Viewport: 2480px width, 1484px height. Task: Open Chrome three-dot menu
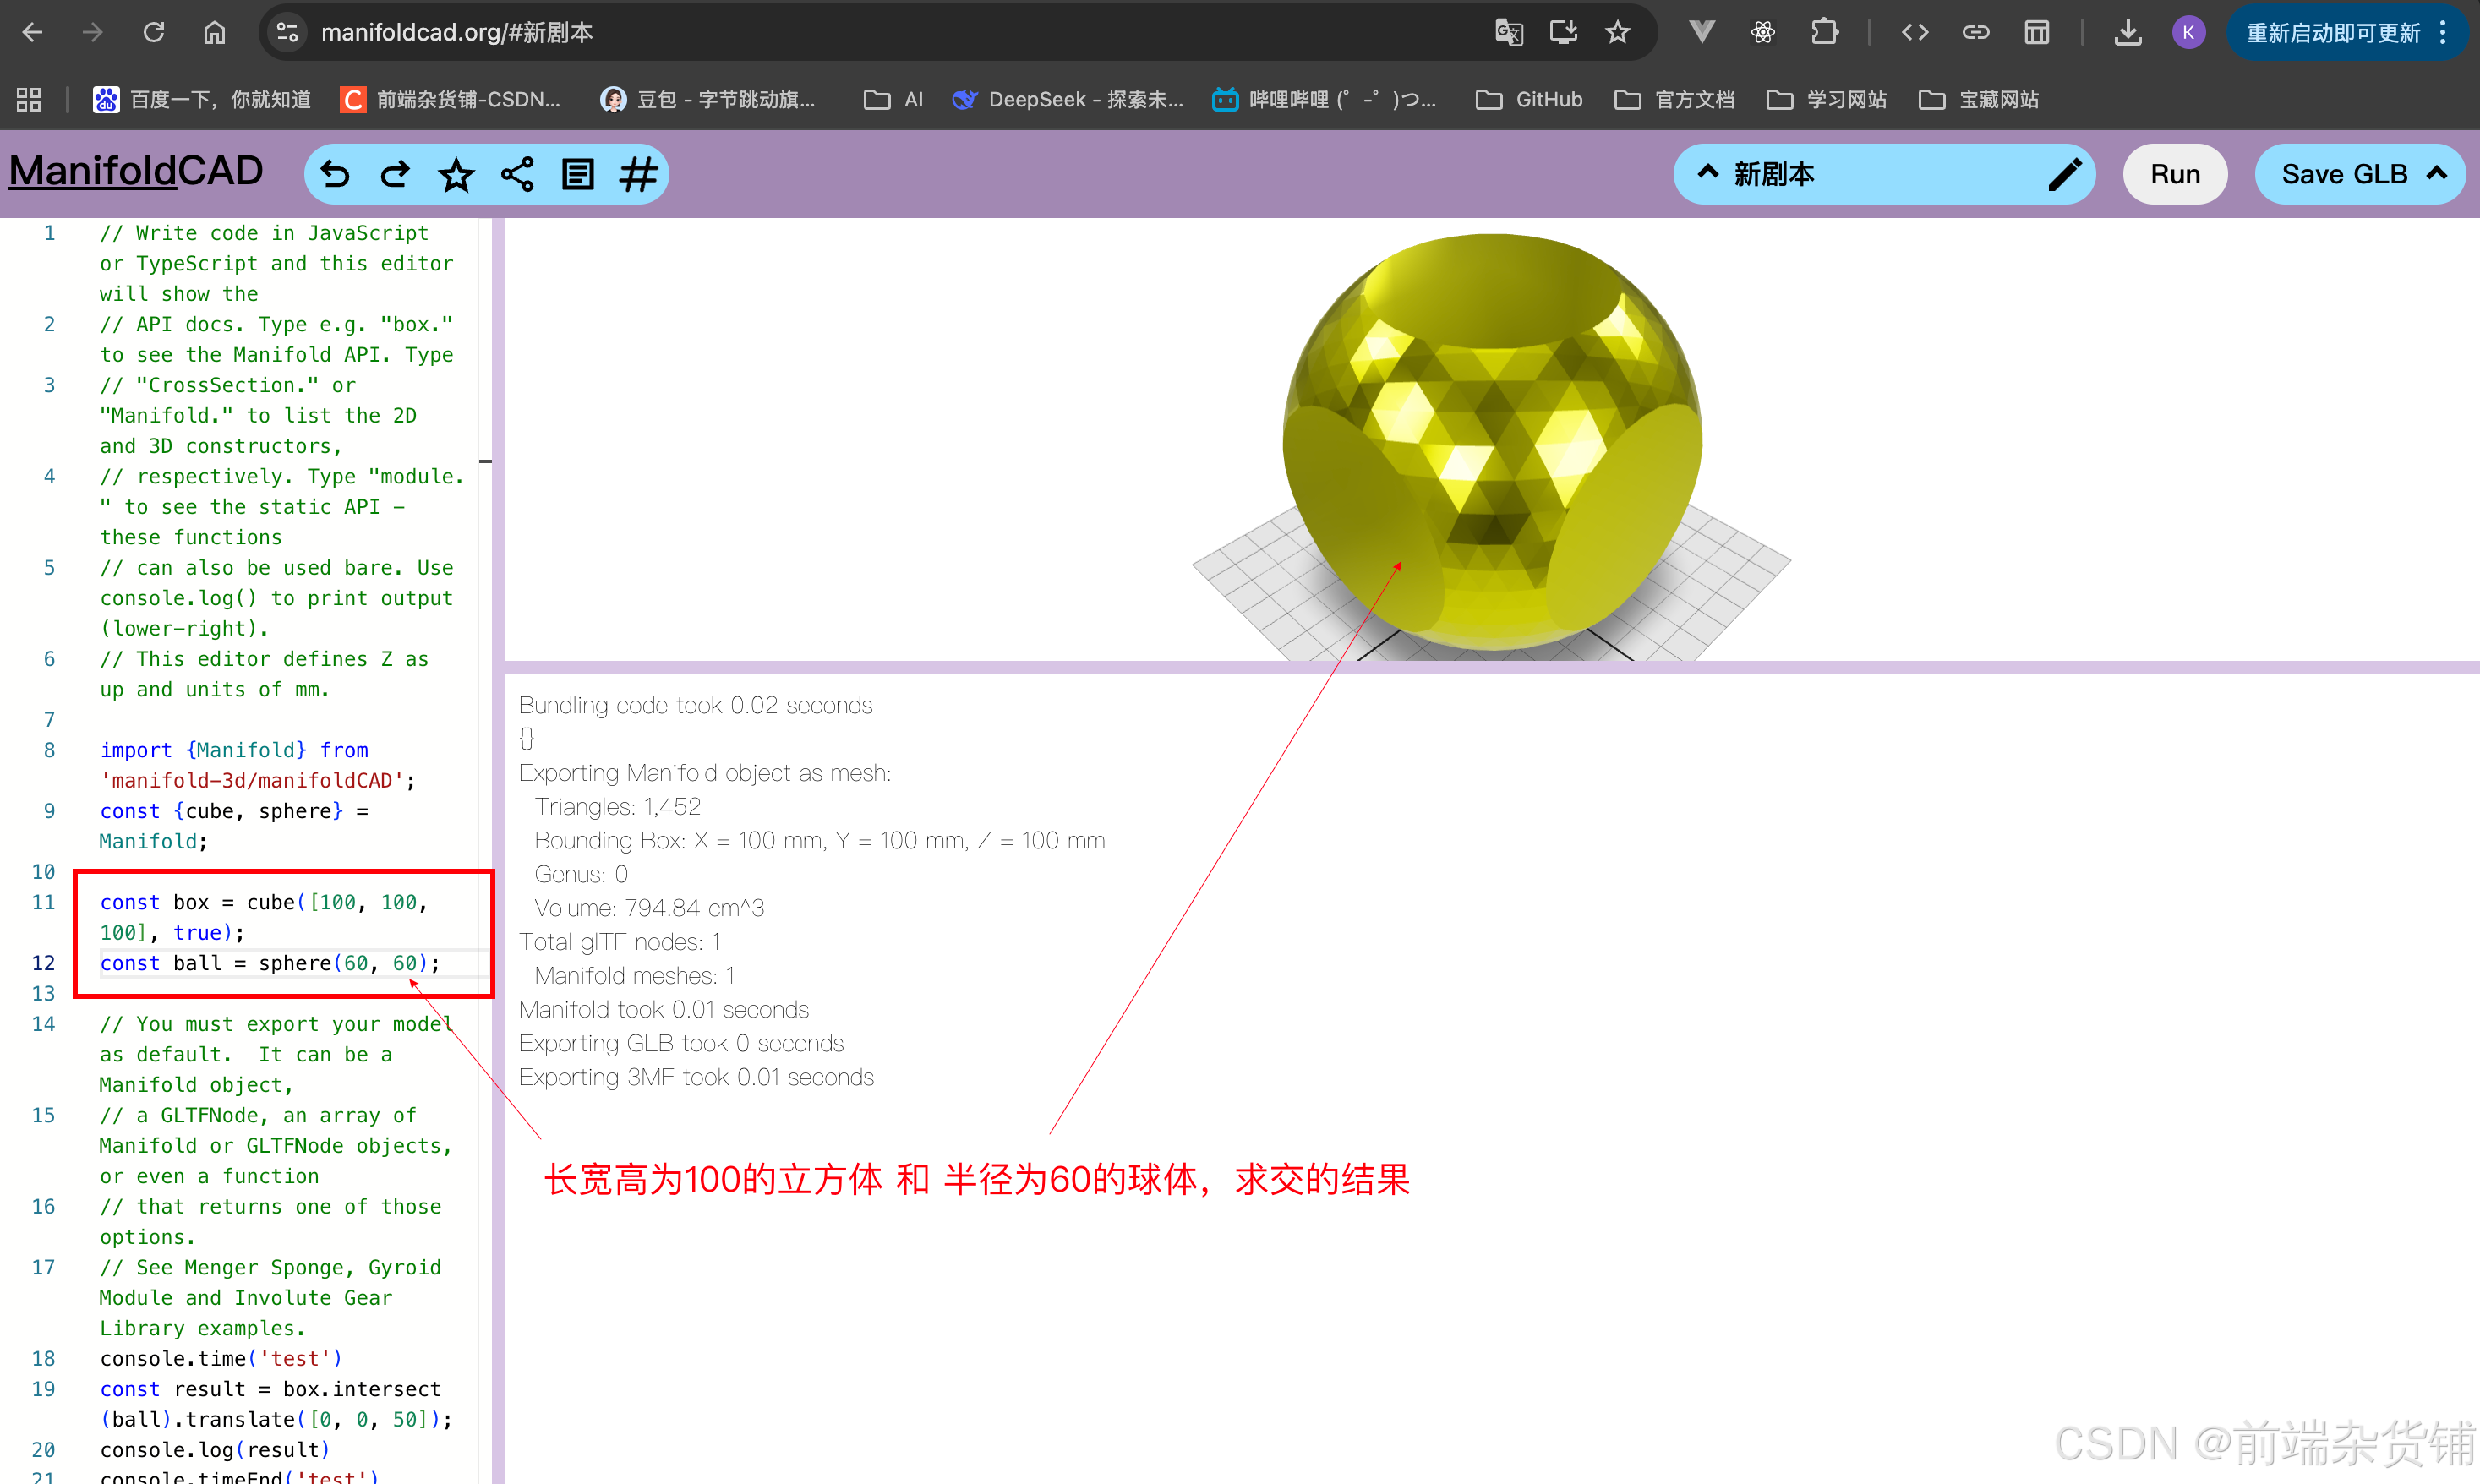click(x=2444, y=32)
